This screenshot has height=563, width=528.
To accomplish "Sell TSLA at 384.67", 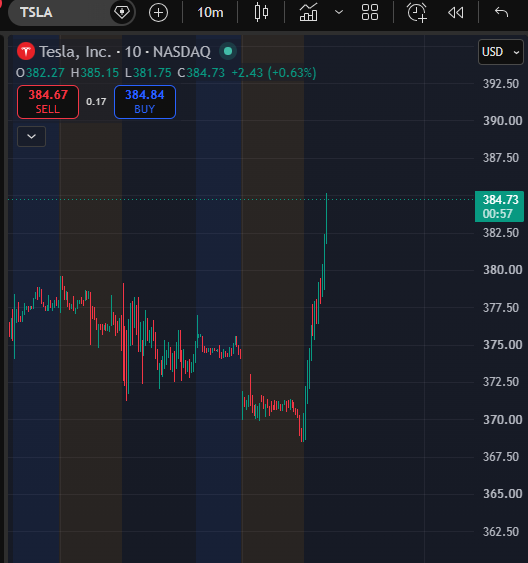I will pyautogui.click(x=48, y=102).
